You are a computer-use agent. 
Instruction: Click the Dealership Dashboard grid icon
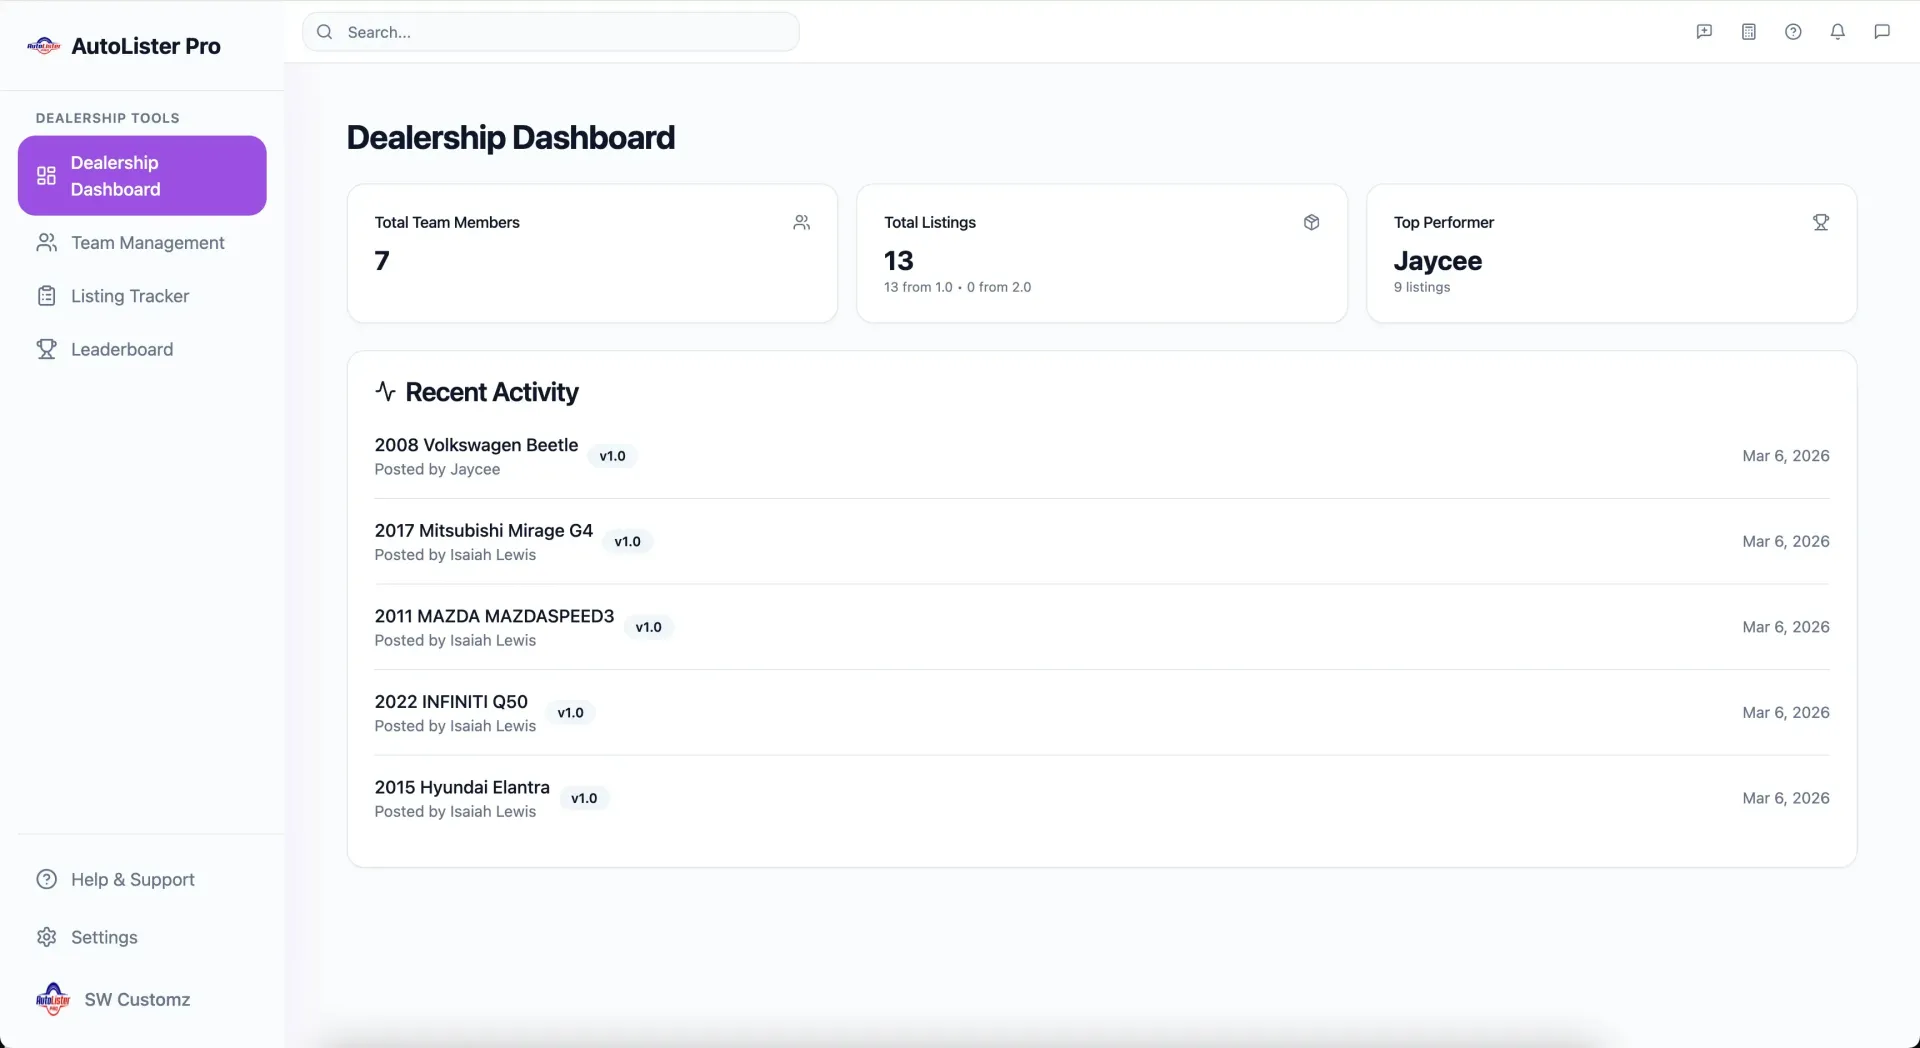click(x=46, y=176)
